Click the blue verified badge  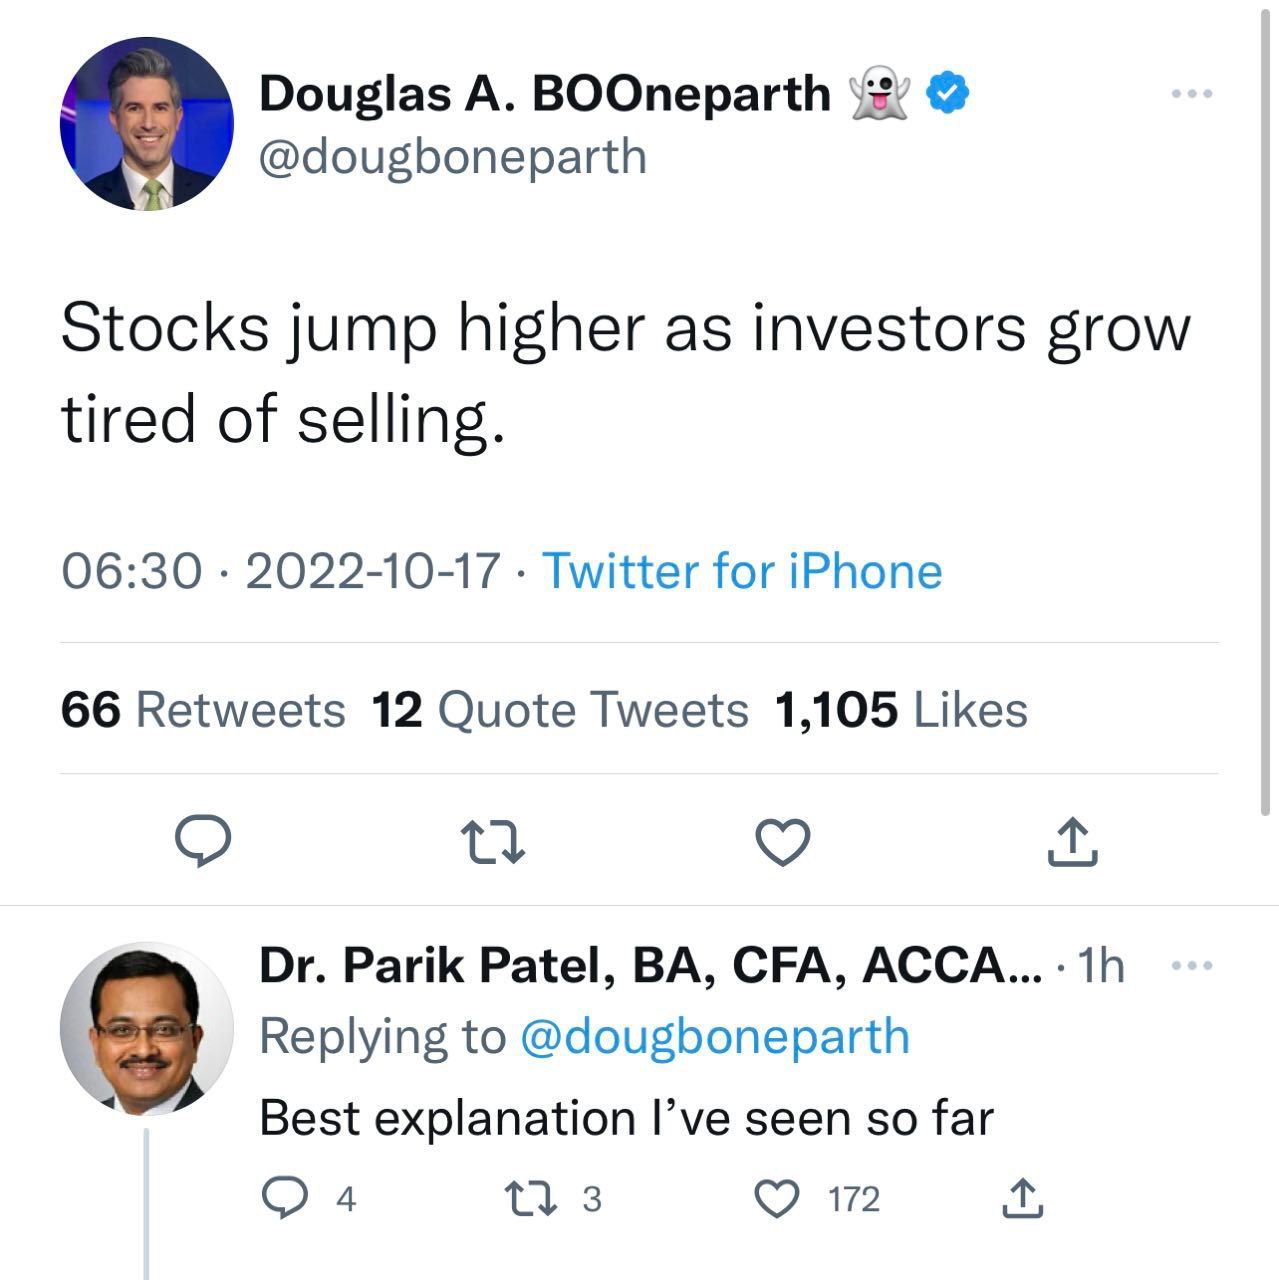948,93
